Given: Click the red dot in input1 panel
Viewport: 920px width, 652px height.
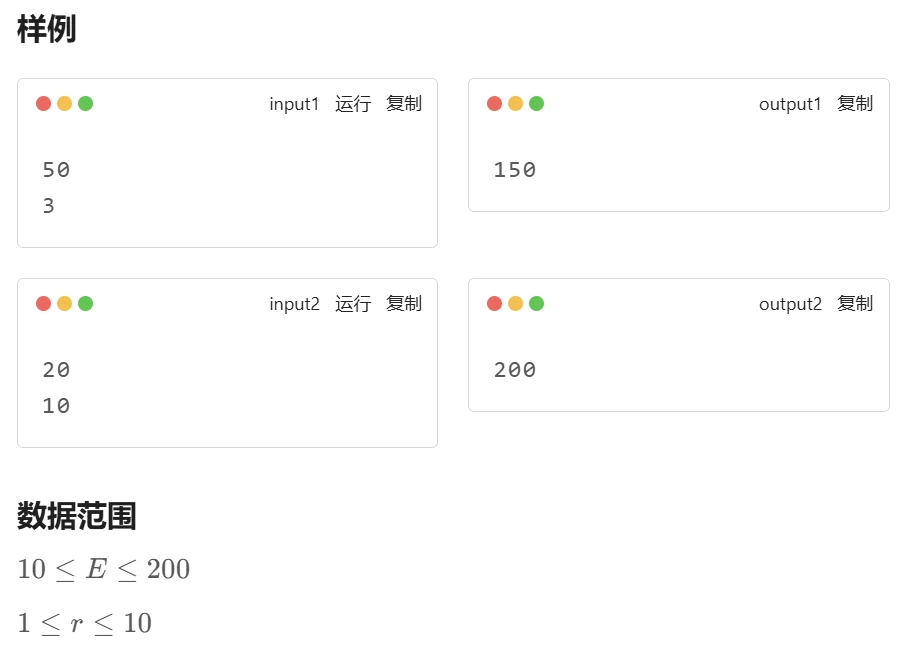Looking at the screenshot, I should pyautogui.click(x=43, y=103).
